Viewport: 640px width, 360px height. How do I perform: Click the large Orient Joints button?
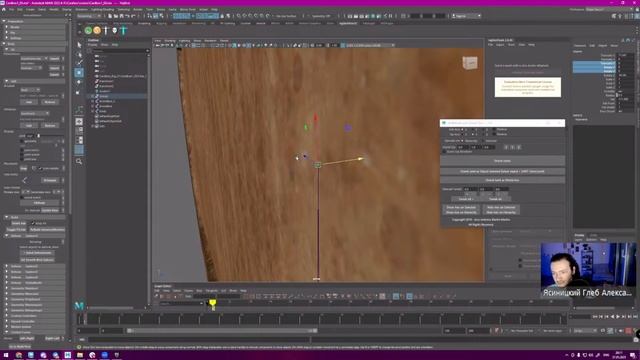[502, 161]
